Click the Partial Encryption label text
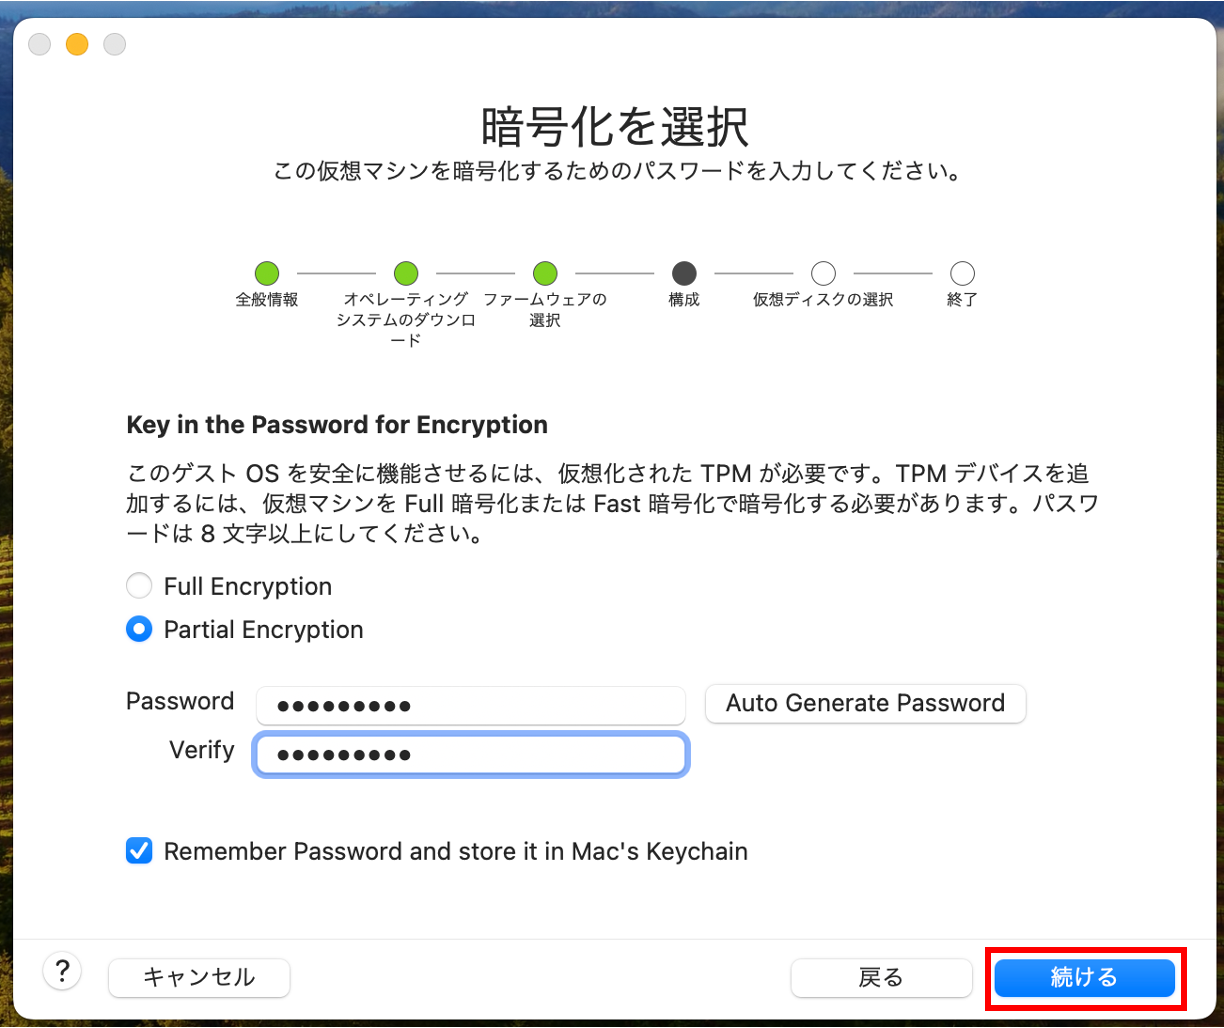This screenshot has height=1028, width=1224. 263,629
